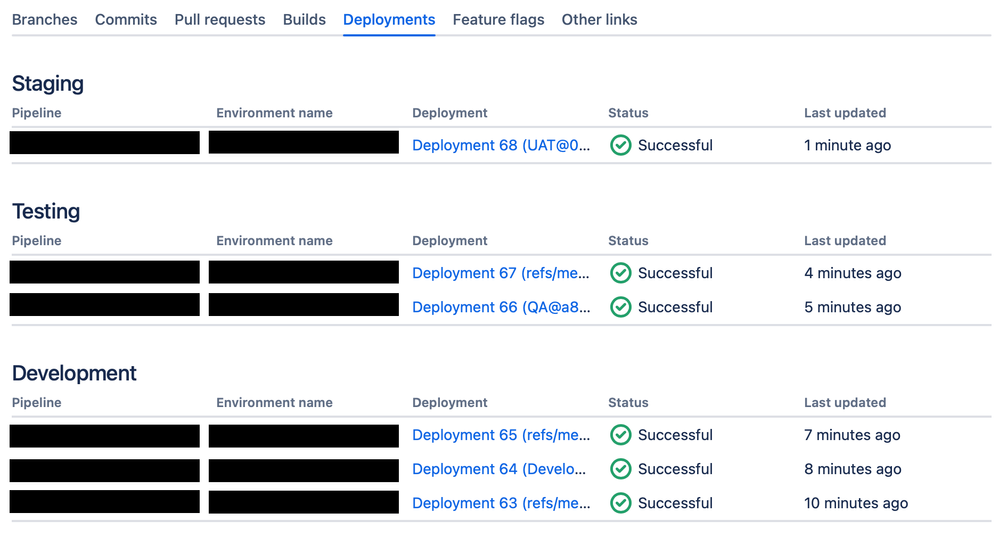
Task: Click '7 minutes ago' timestamp
Action: click(x=852, y=435)
